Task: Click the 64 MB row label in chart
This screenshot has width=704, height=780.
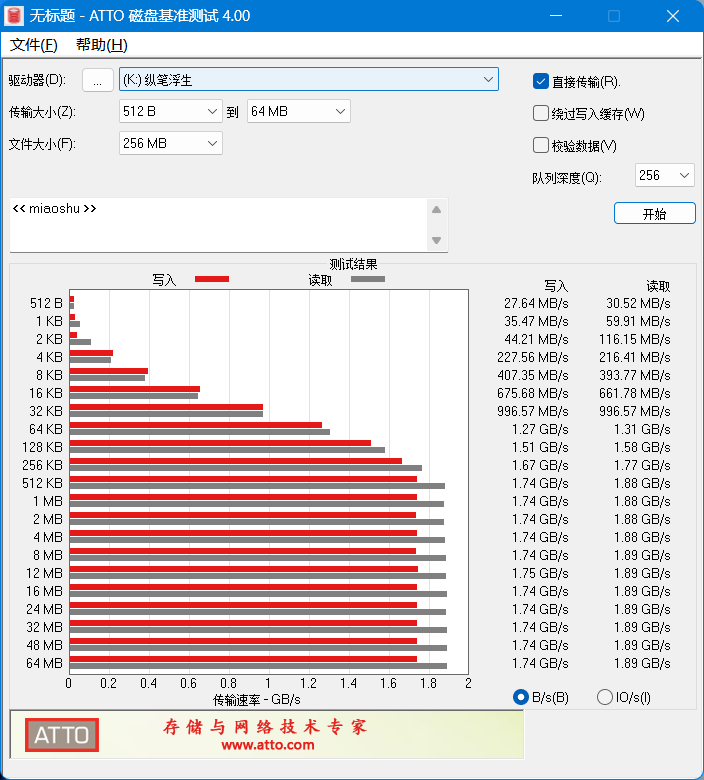Action: point(44,663)
